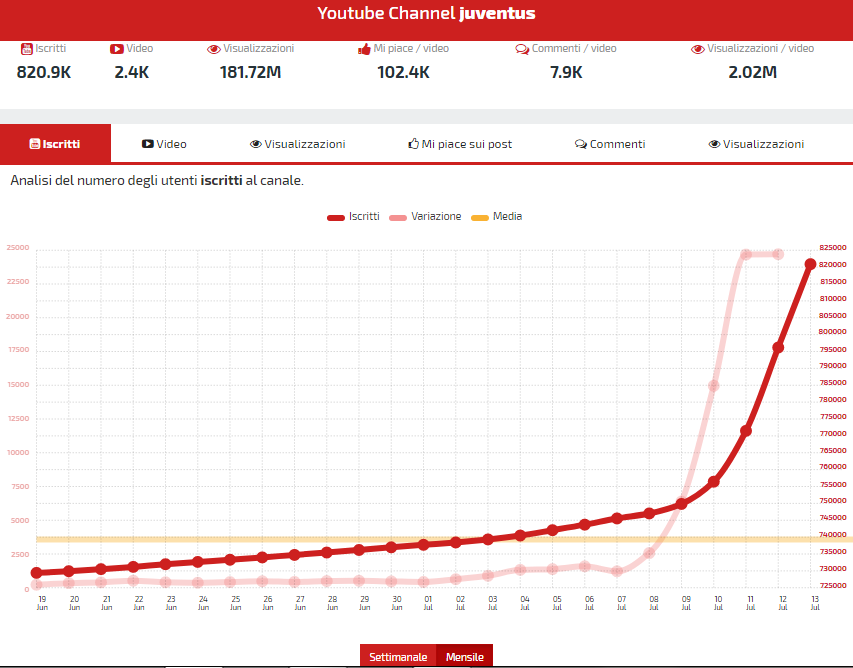Open the Commenti tab

[610, 144]
